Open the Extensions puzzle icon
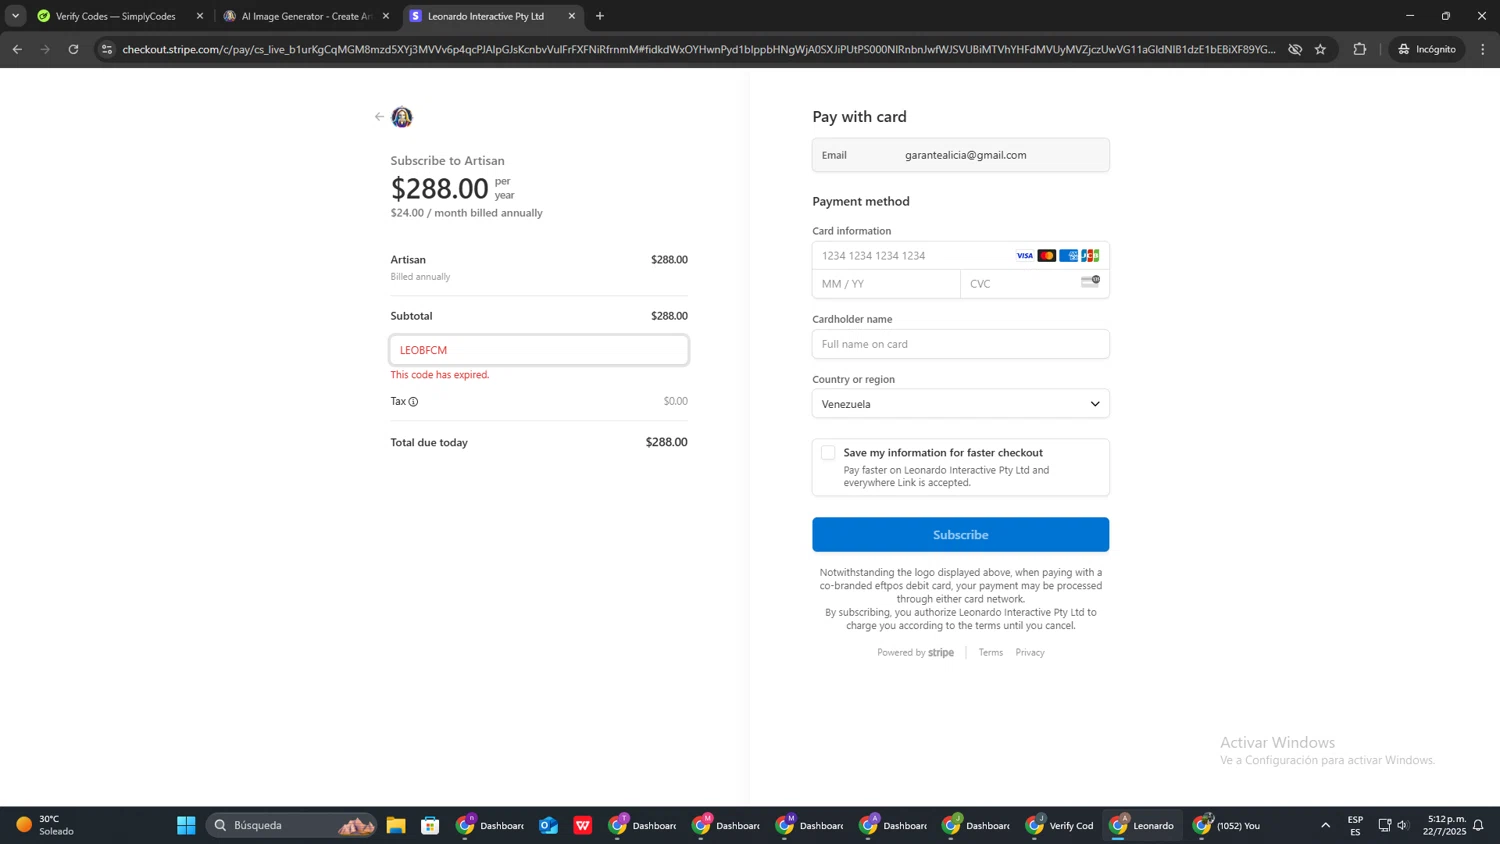Screen dimensions: 1500x844 coord(1359,49)
